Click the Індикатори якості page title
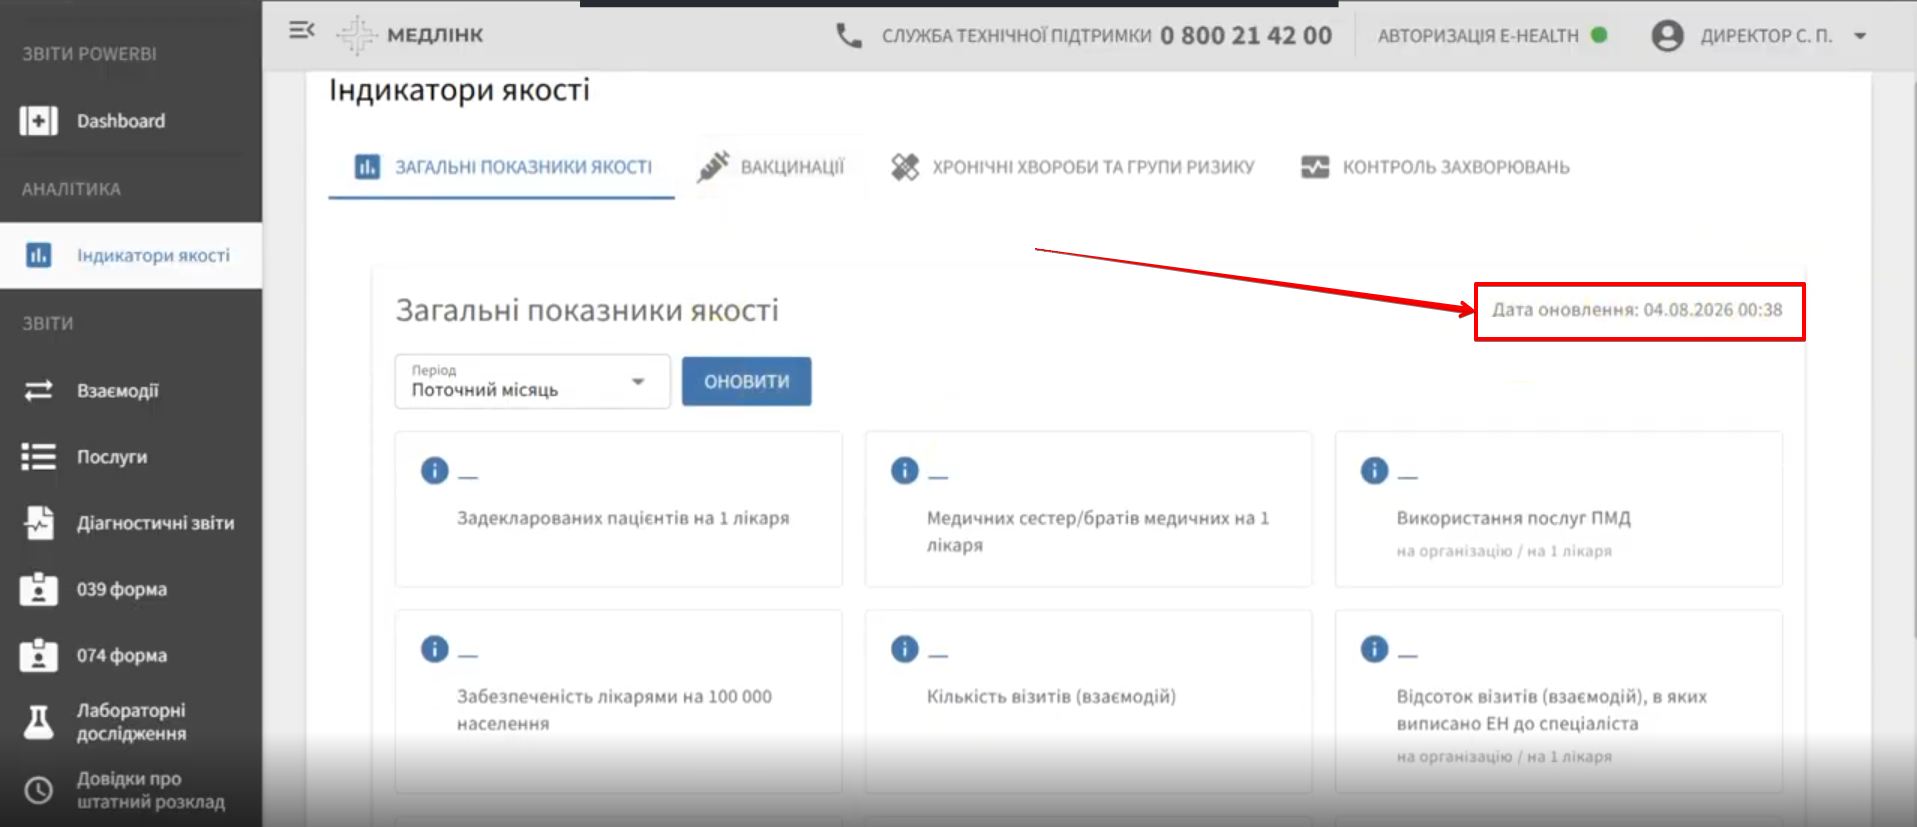The width and height of the screenshot is (1917, 827). [x=459, y=90]
